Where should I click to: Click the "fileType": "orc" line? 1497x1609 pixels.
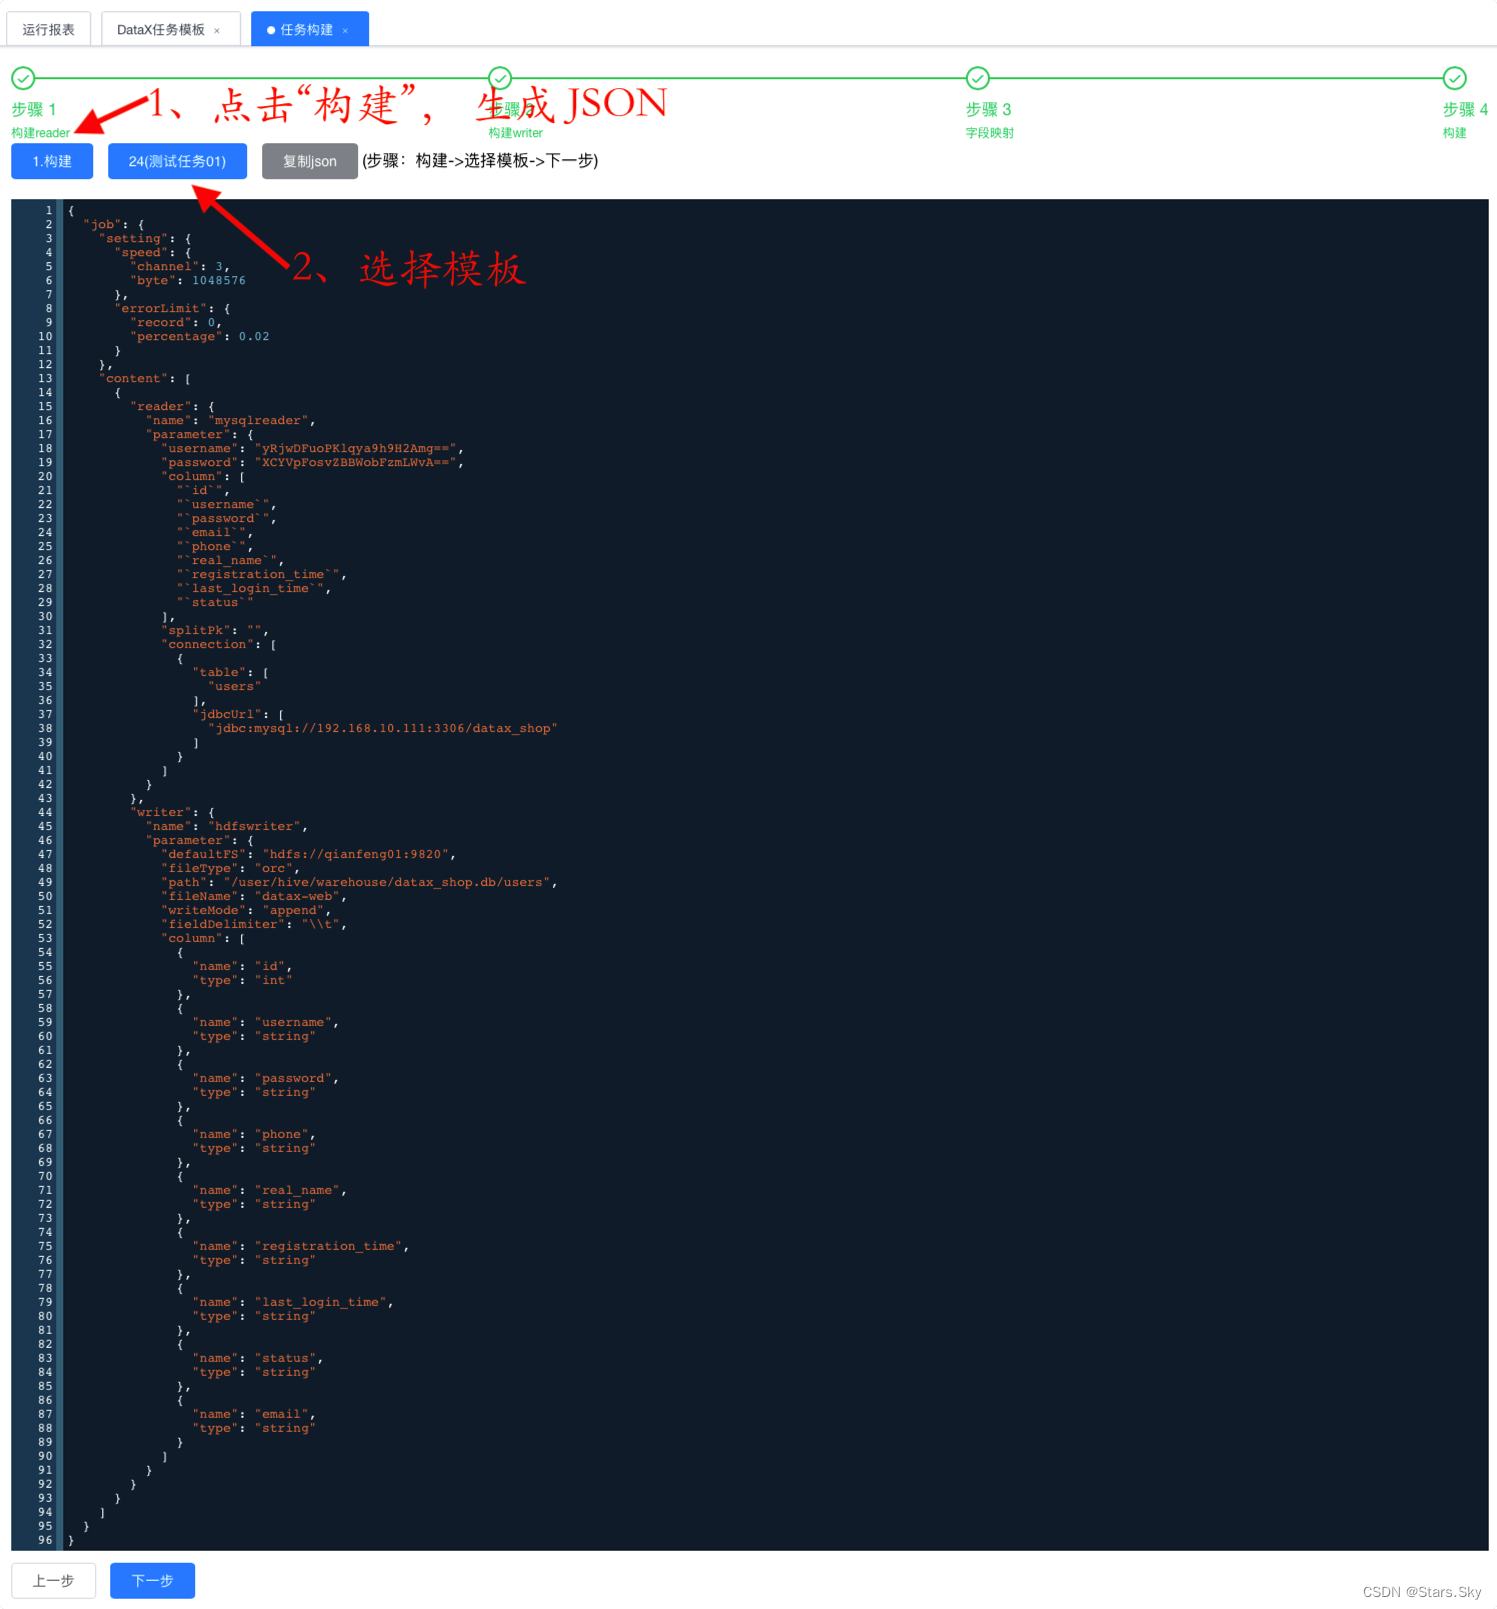pos(231,868)
